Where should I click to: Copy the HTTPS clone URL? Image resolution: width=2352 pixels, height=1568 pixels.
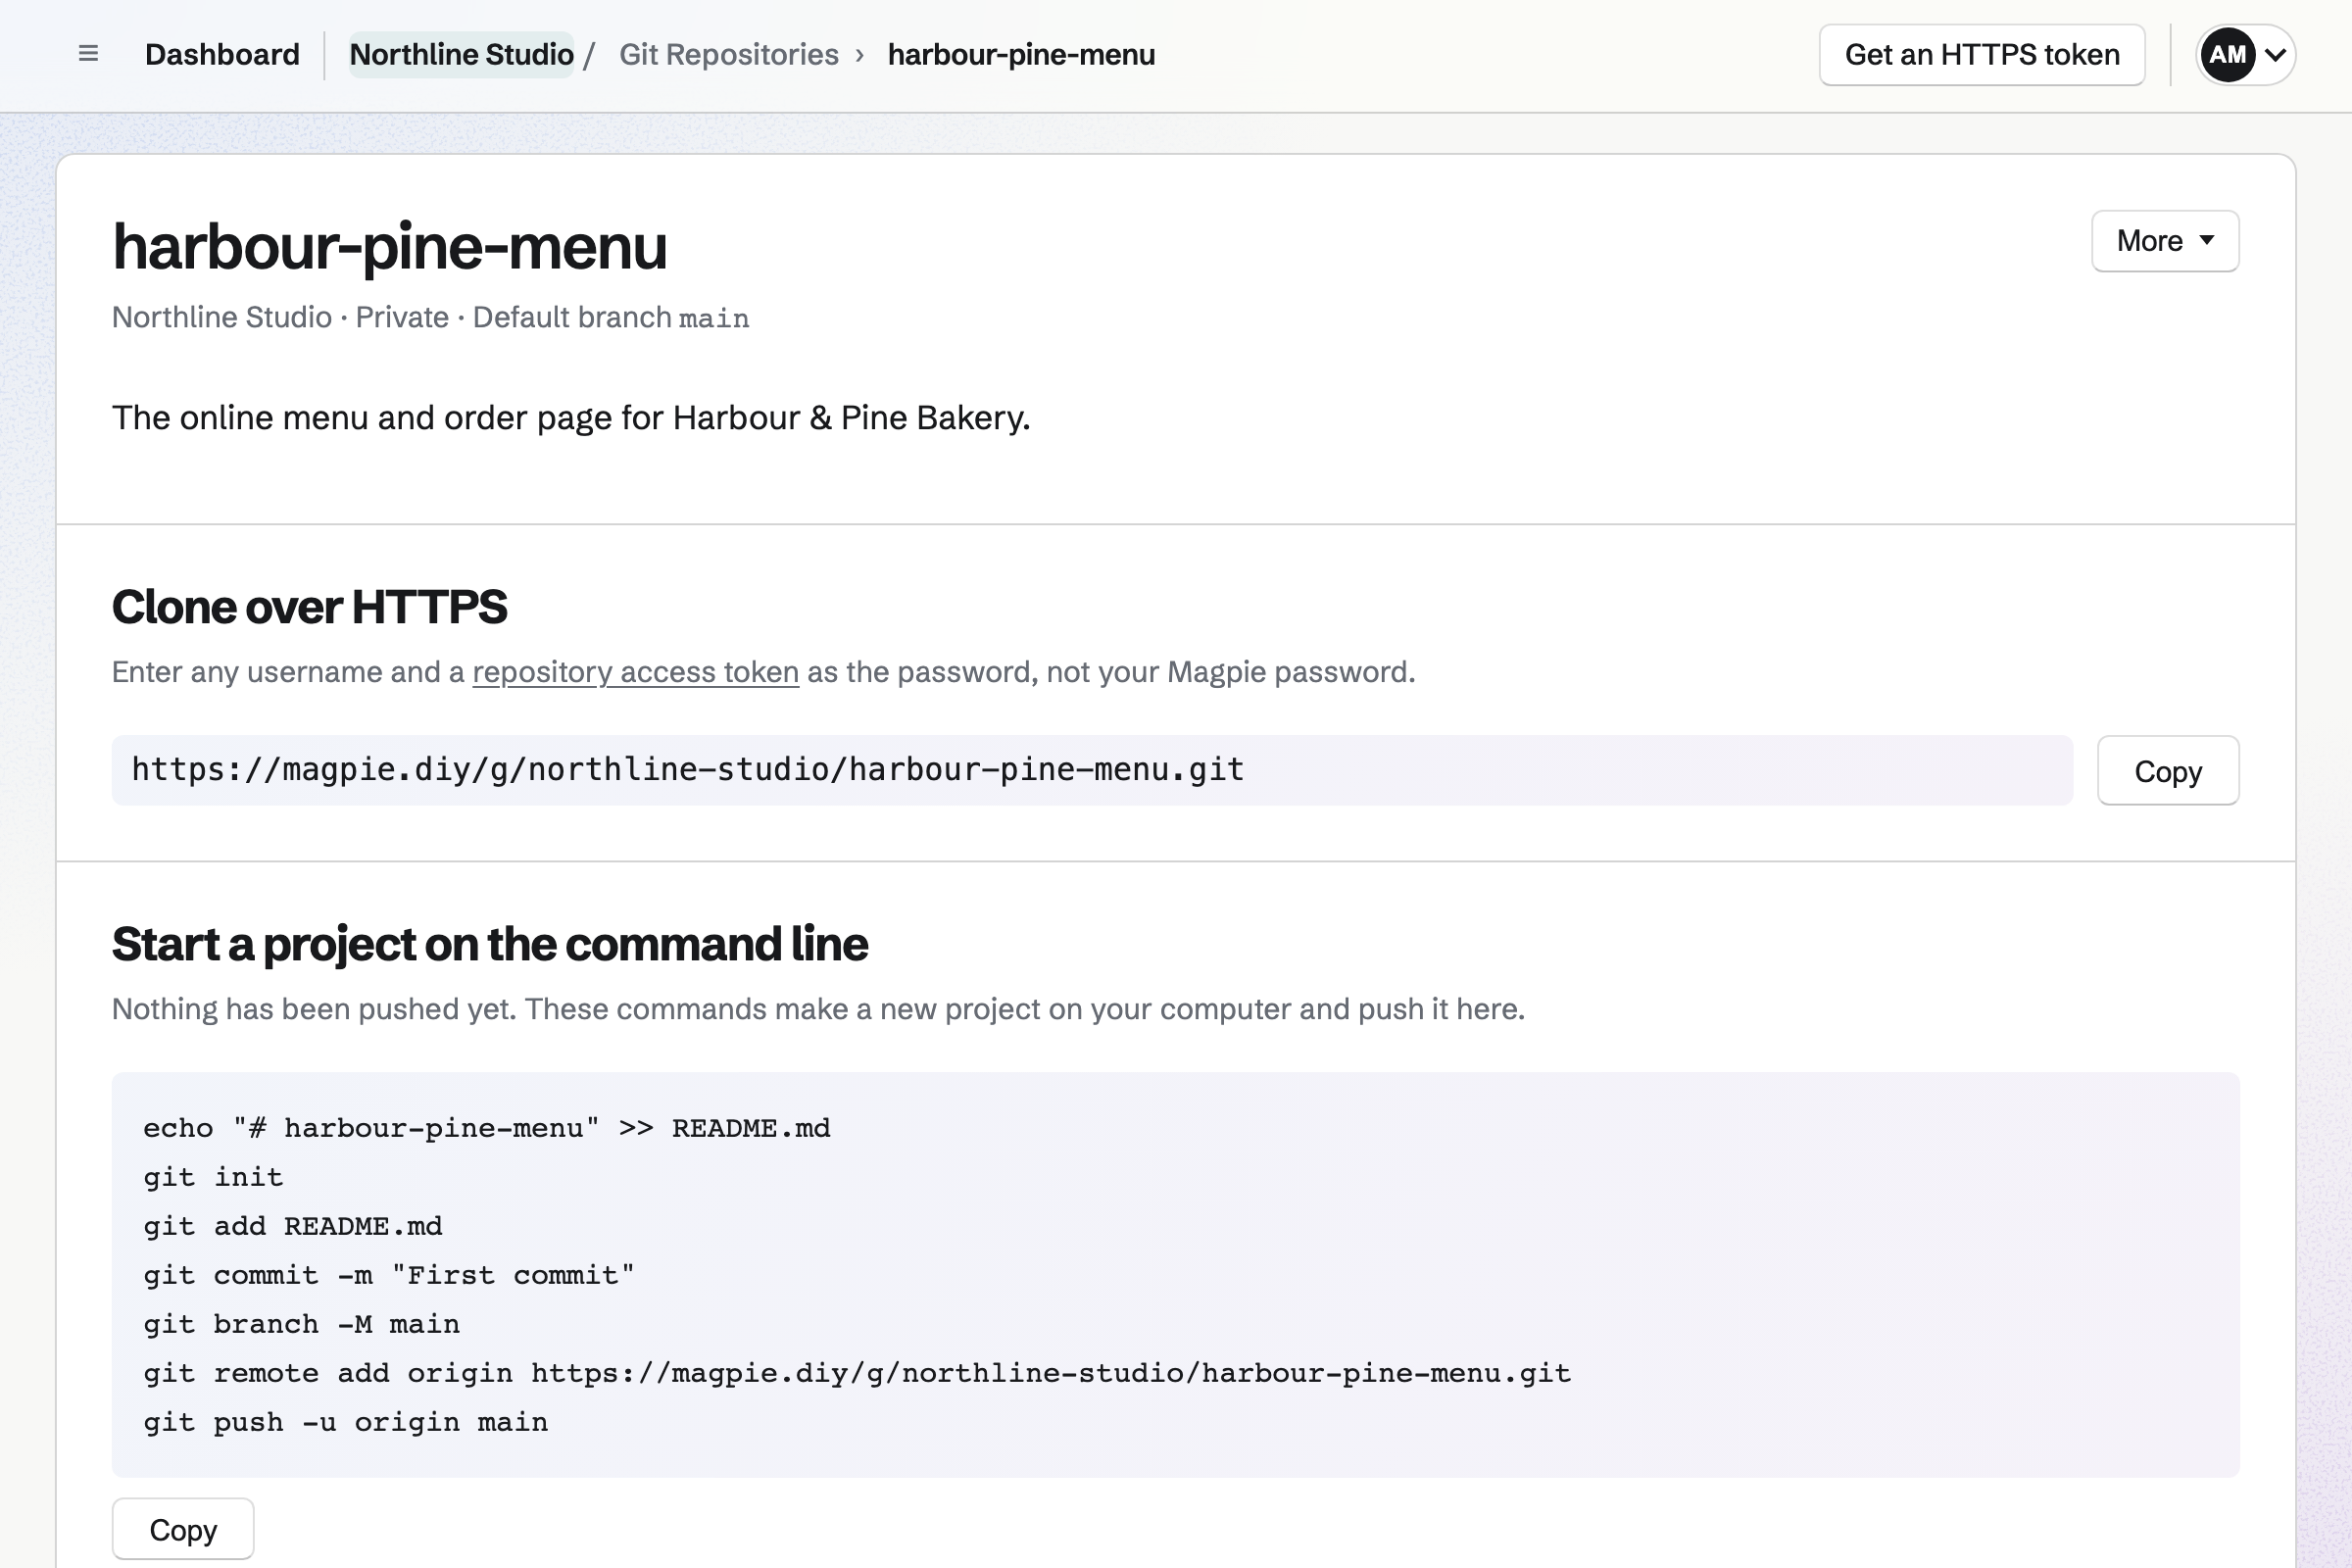[2167, 771]
